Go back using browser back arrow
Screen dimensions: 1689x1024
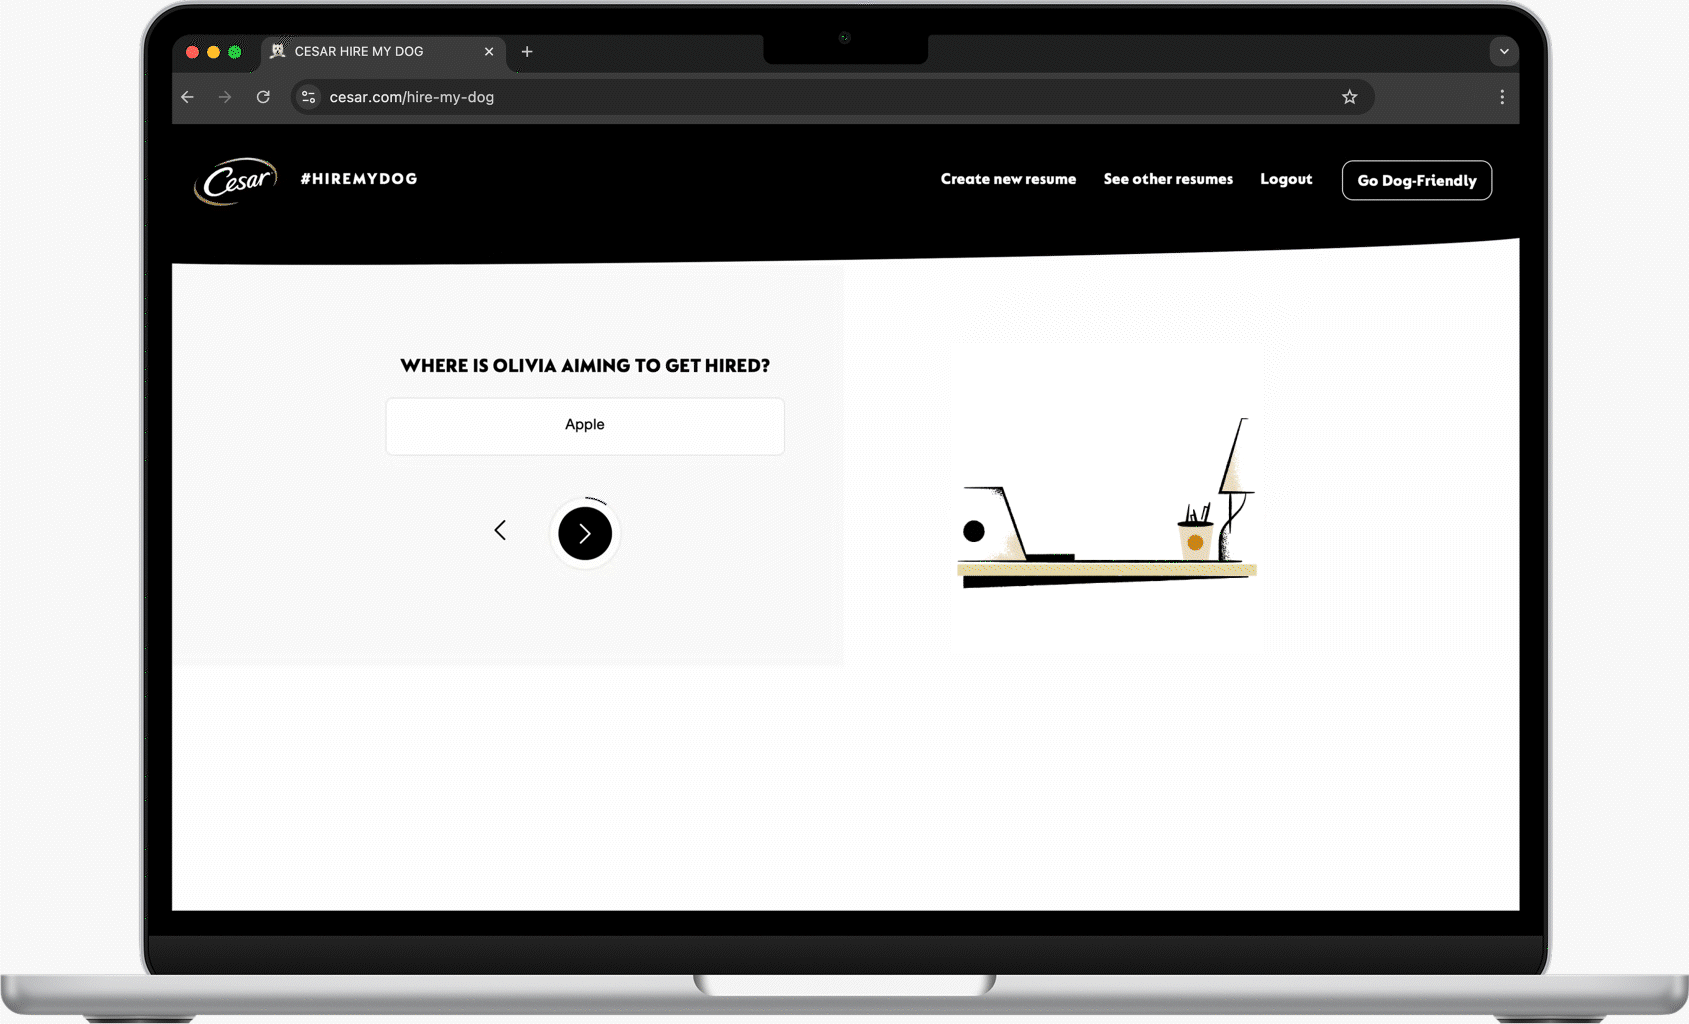[188, 97]
